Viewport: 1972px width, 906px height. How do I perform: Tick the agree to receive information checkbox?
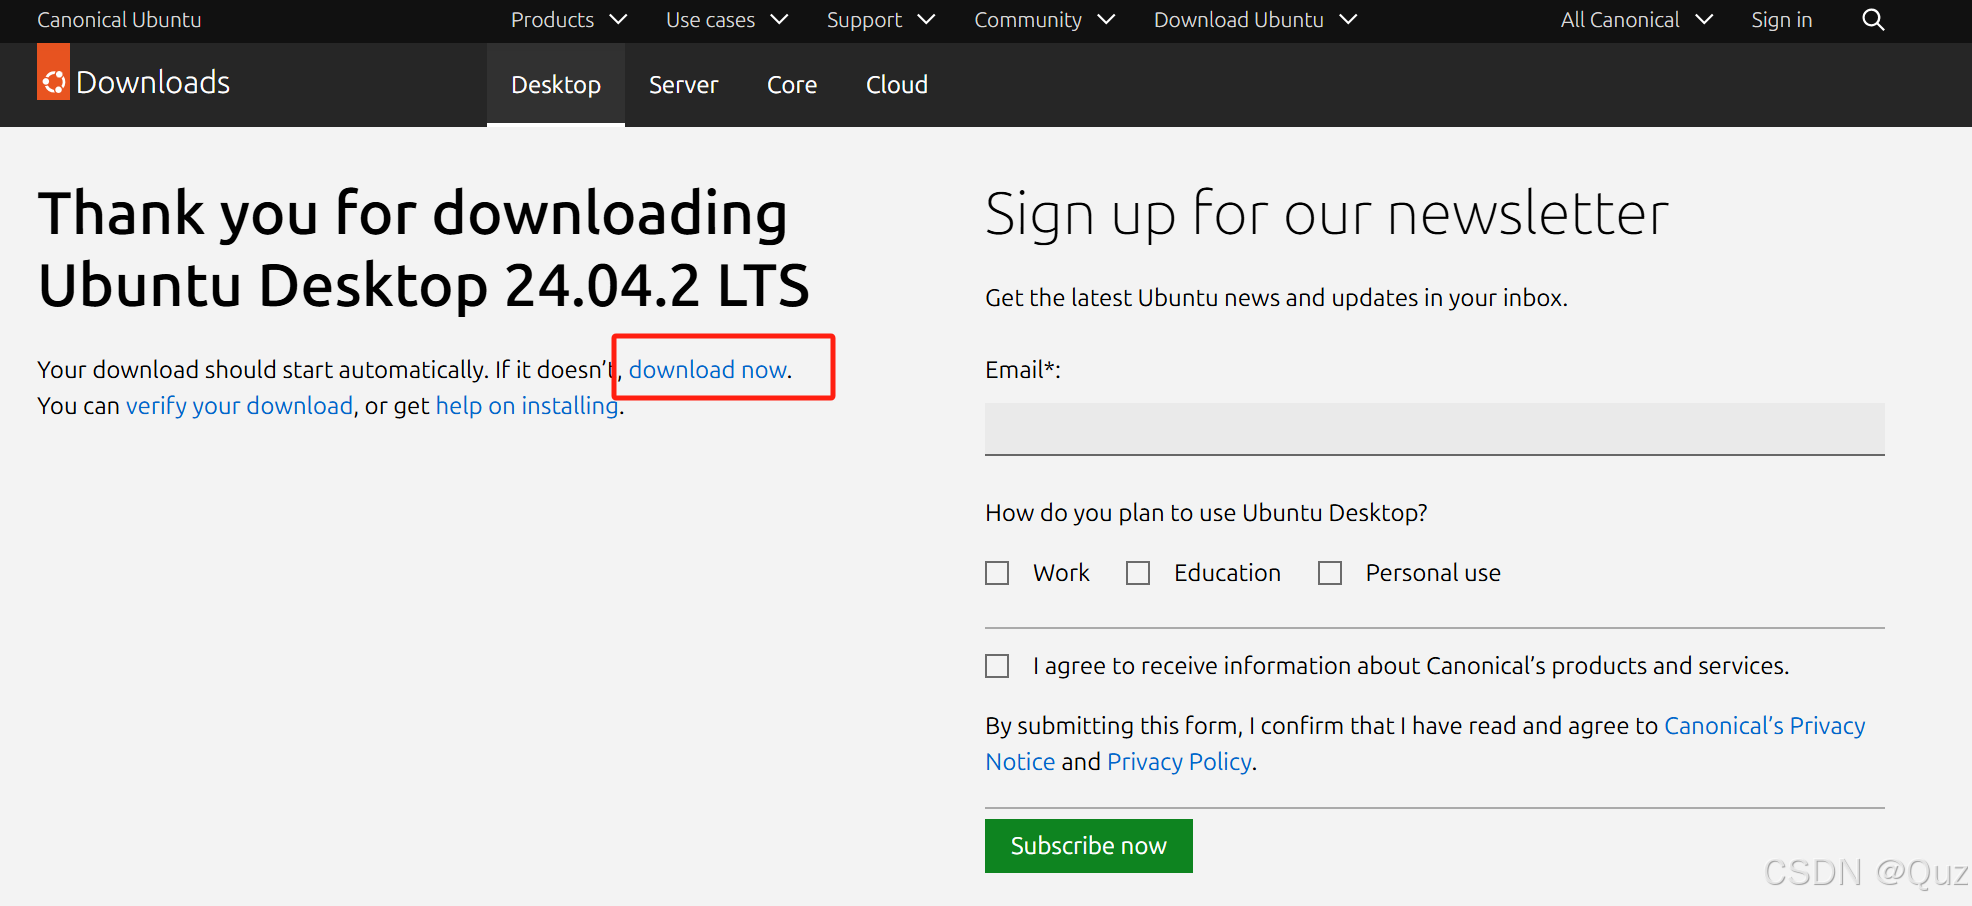pos(997,666)
